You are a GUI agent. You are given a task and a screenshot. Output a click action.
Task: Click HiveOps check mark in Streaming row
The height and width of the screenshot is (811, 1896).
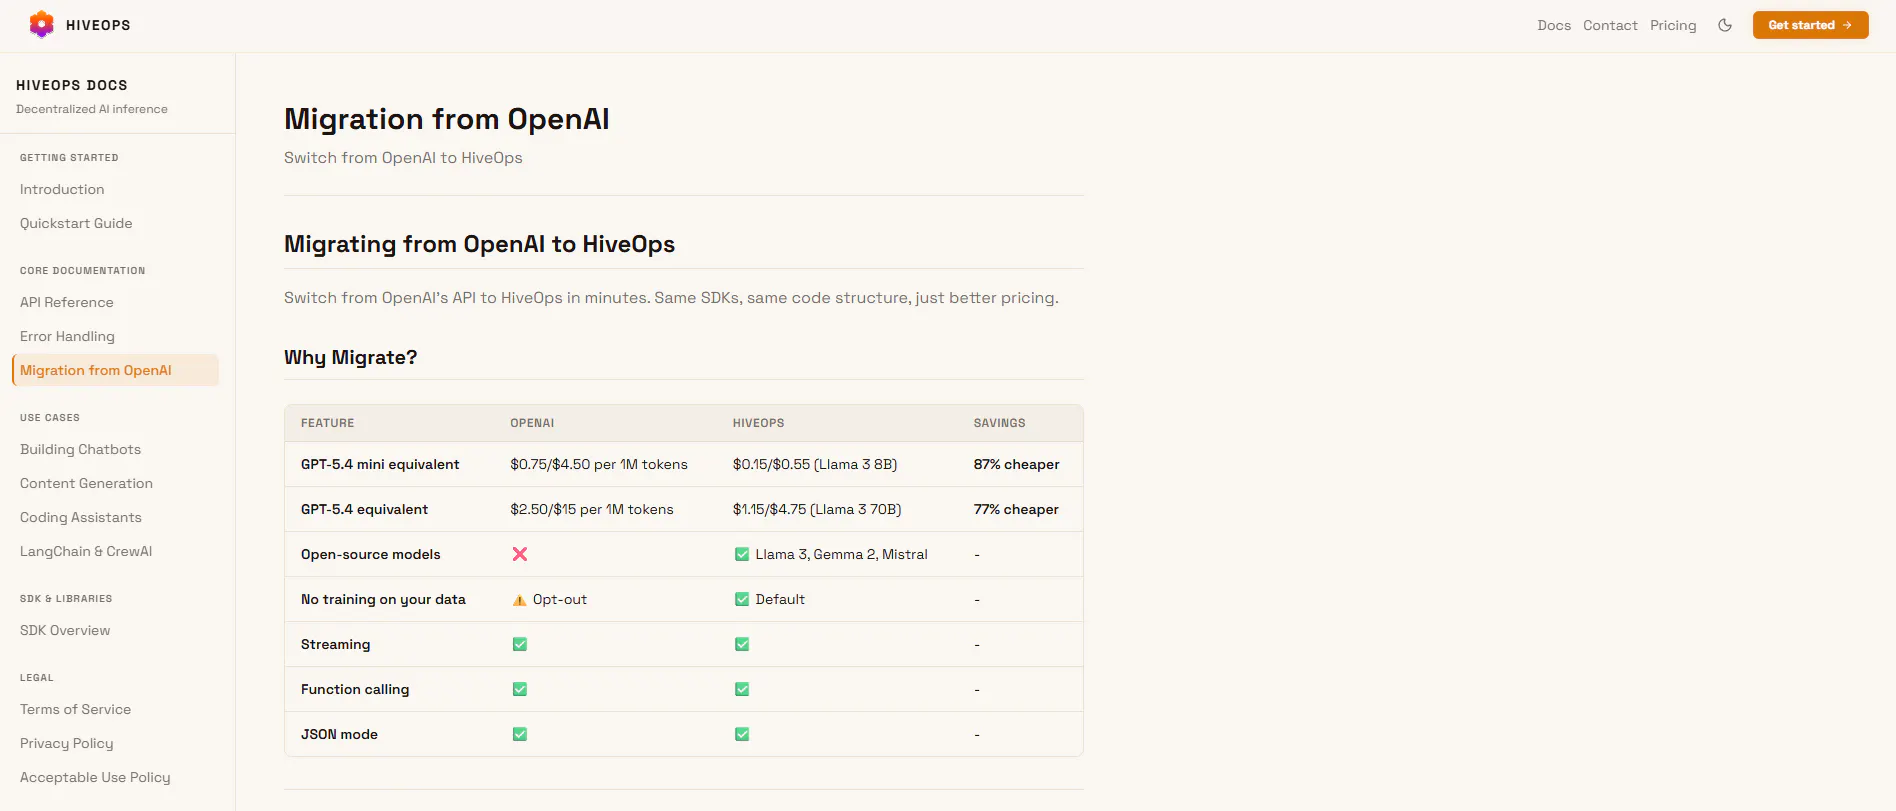click(742, 644)
